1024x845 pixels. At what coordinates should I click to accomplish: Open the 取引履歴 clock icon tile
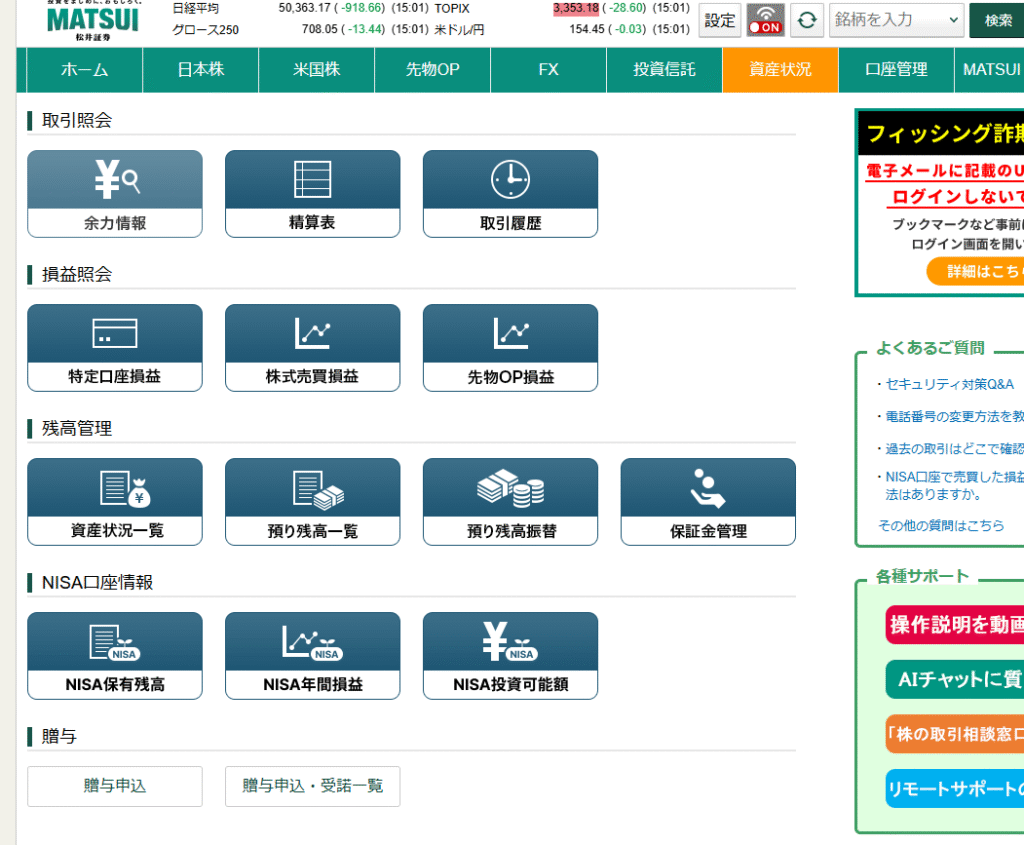click(x=510, y=180)
